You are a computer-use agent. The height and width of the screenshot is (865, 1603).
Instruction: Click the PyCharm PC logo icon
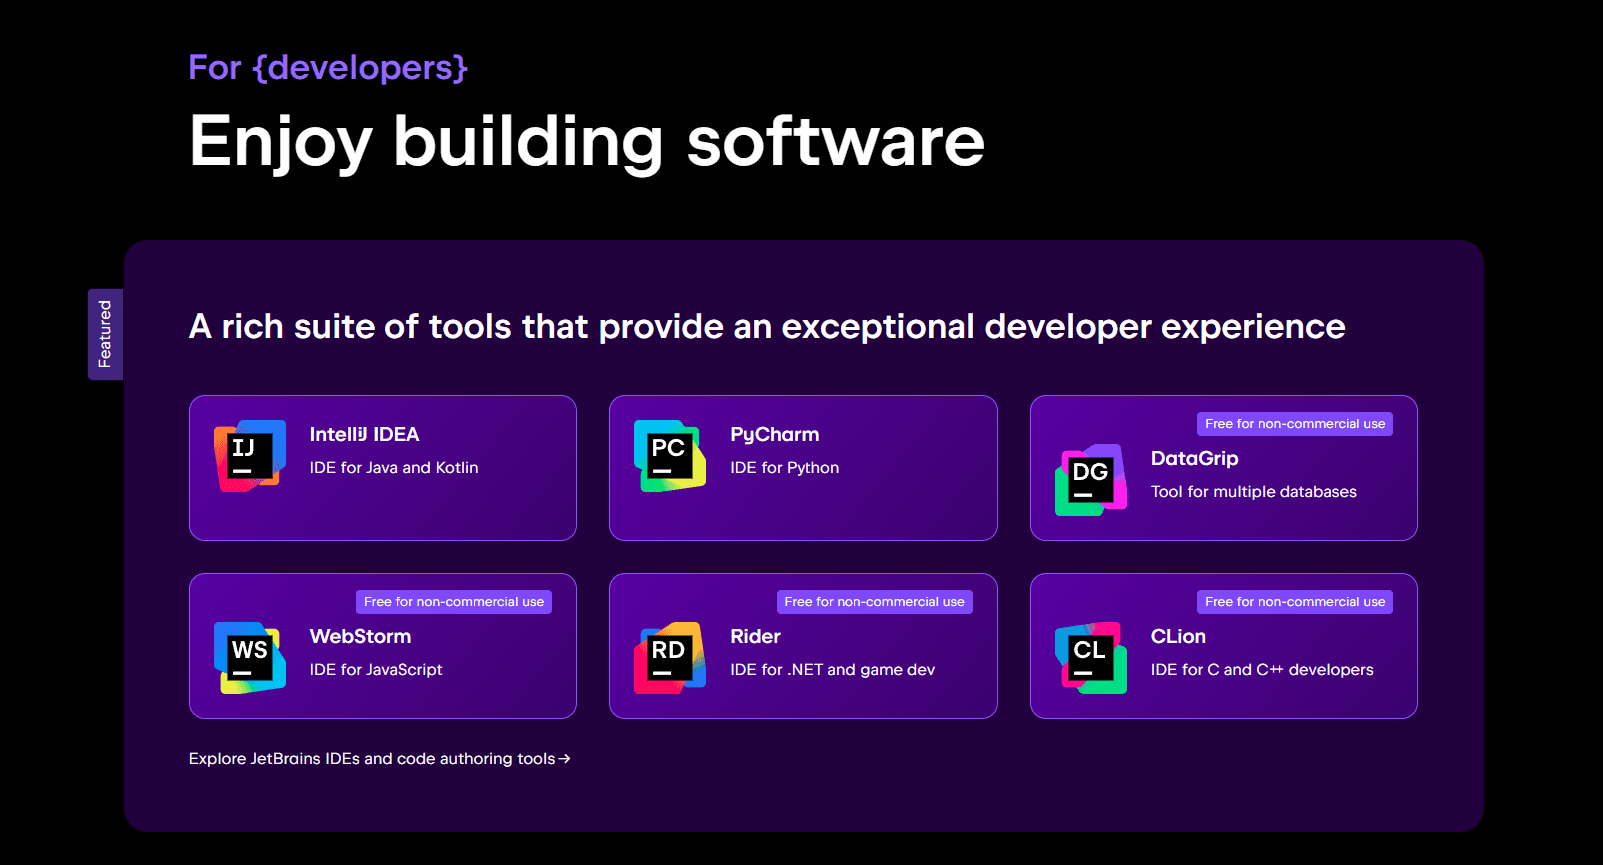click(670, 456)
